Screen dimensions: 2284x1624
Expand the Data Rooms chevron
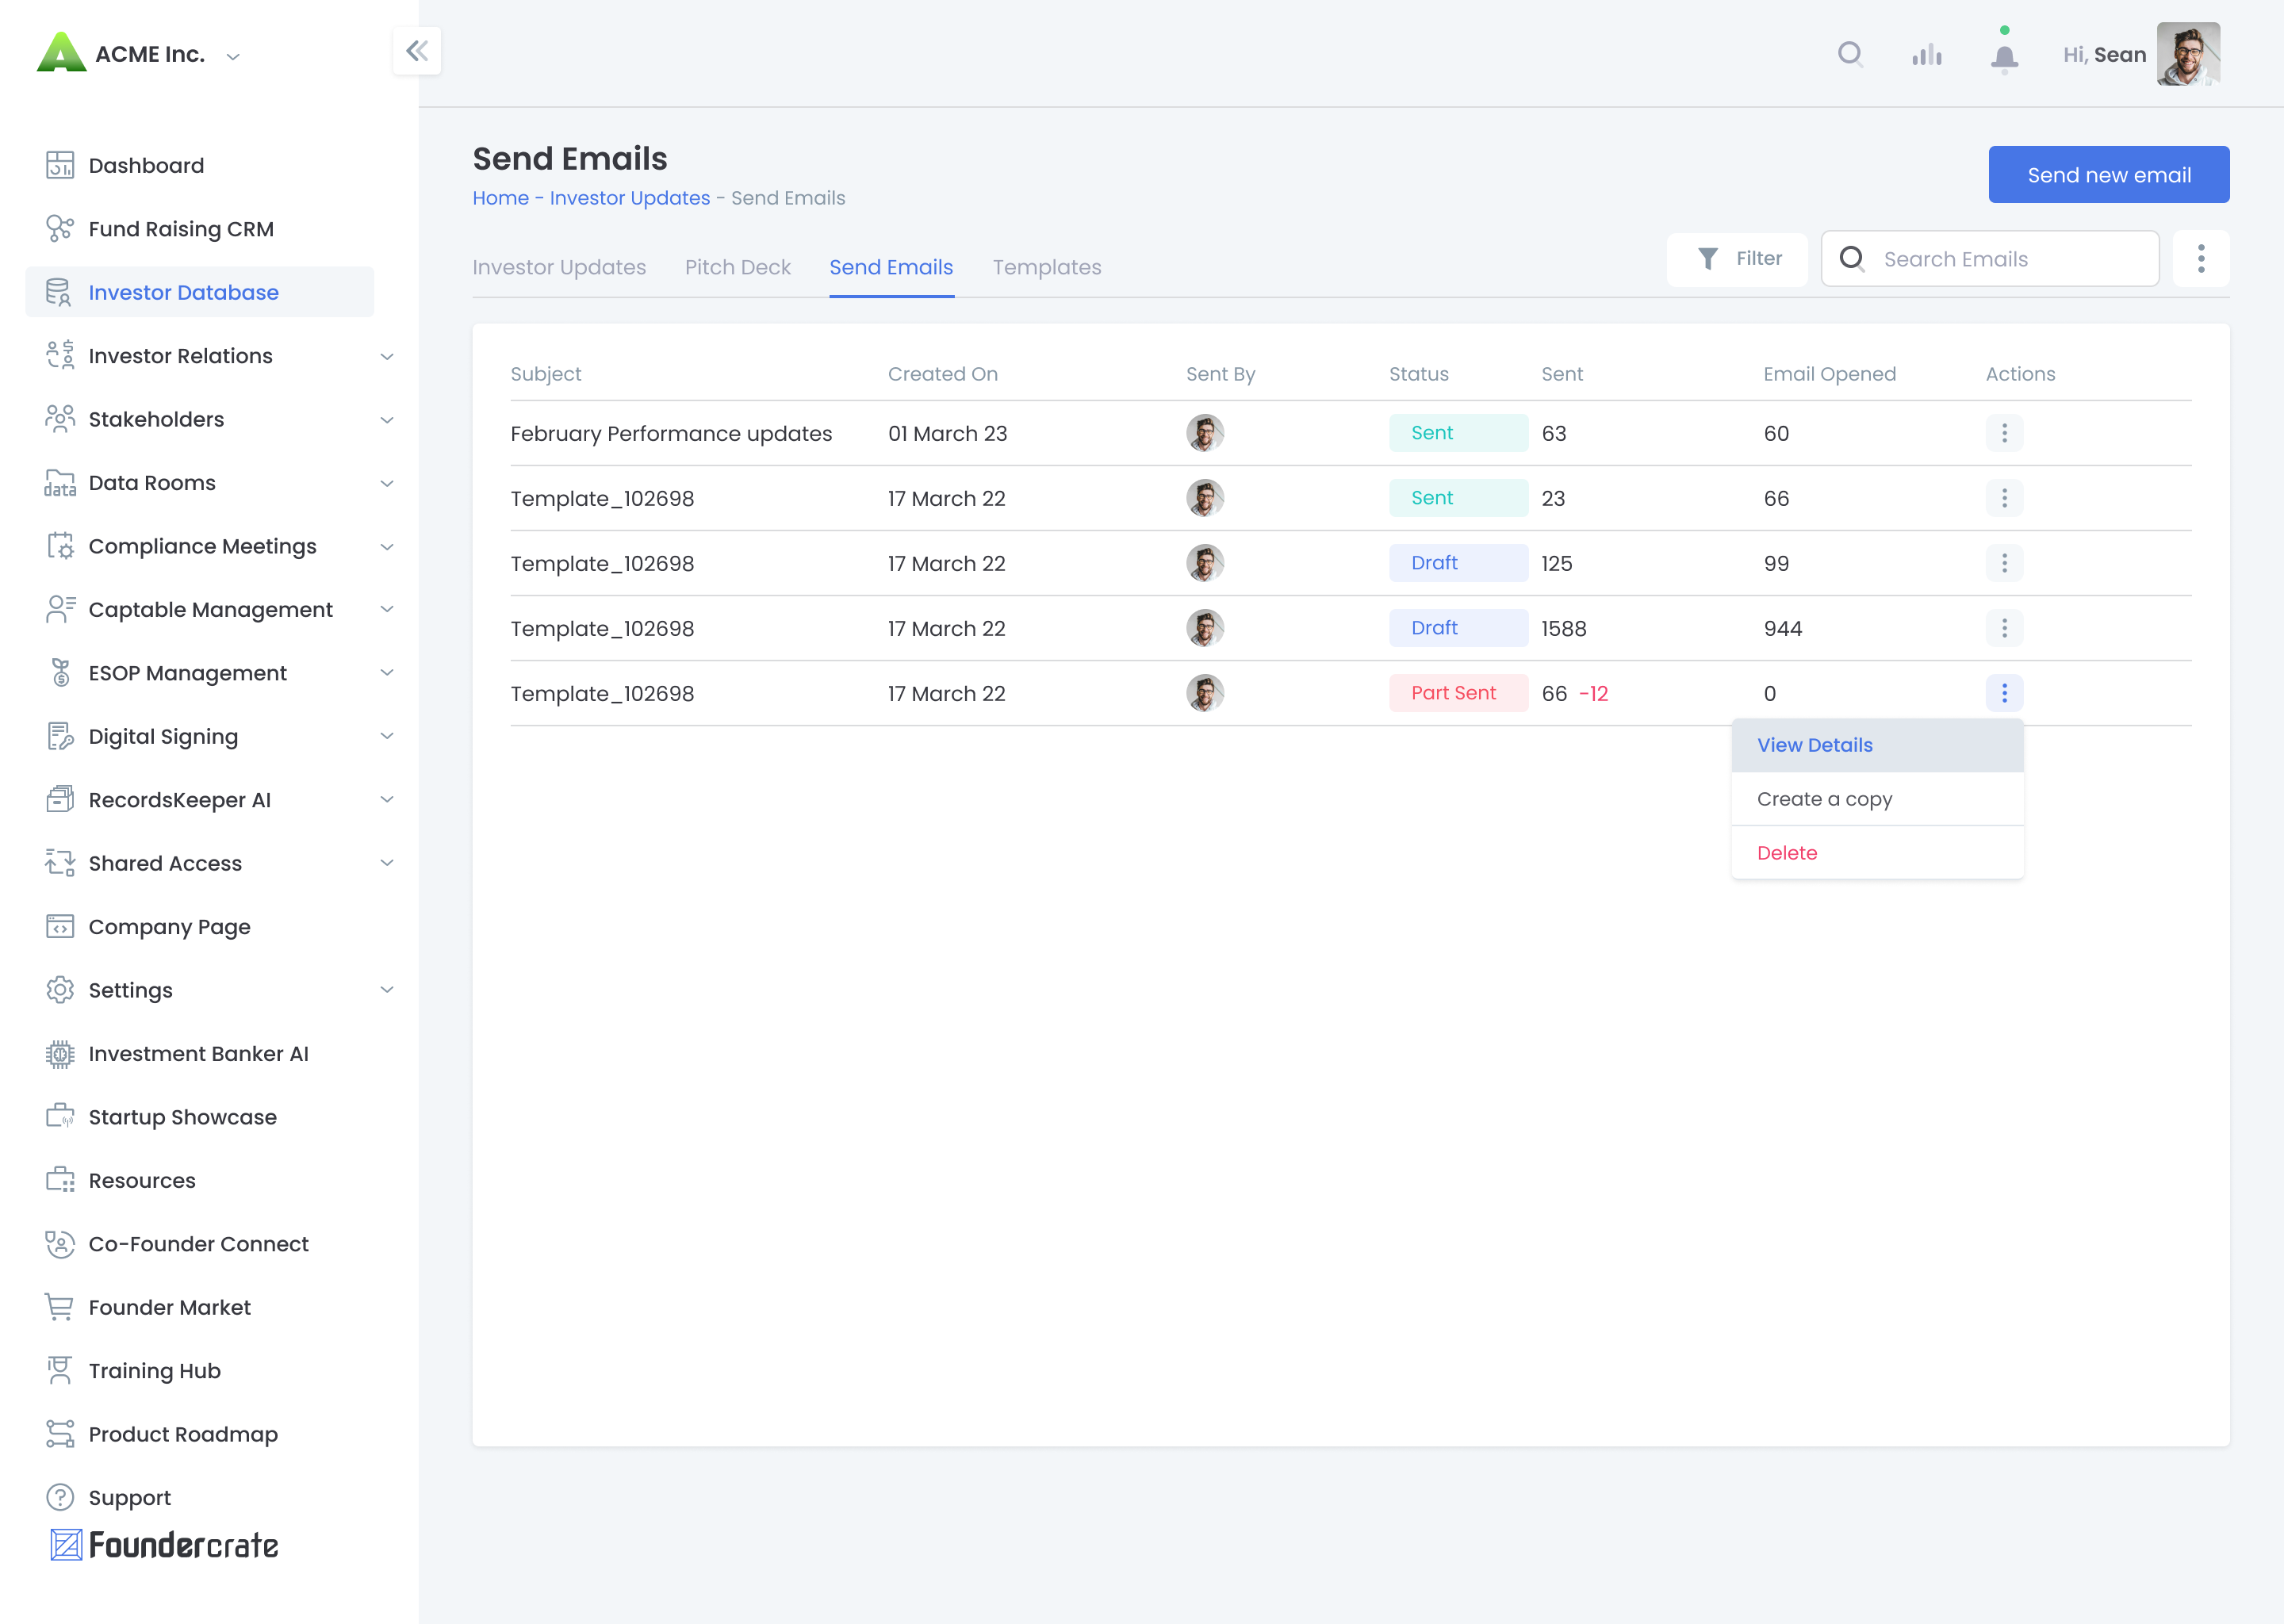(387, 483)
